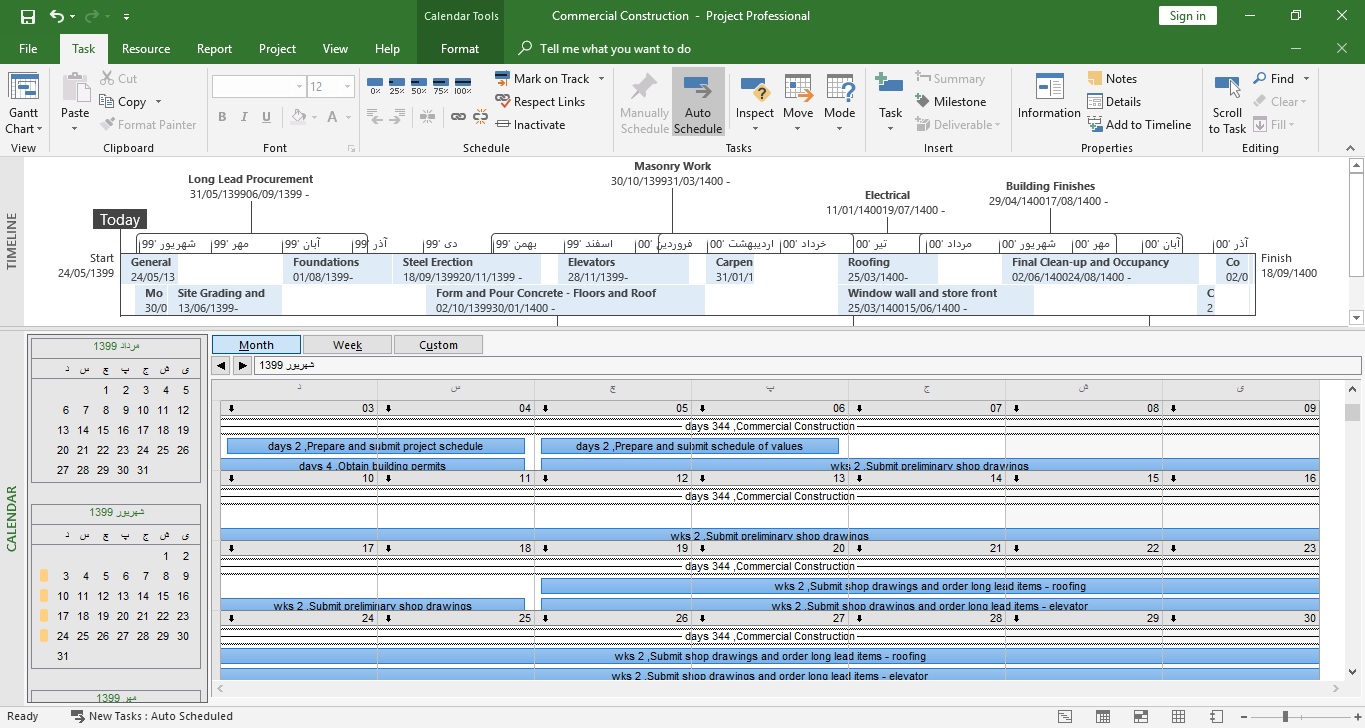Image resolution: width=1365 pixels, height=728 pixels.
Task: Expand the Gantt Chart view dropdown
Action: [x=24, y=128]
